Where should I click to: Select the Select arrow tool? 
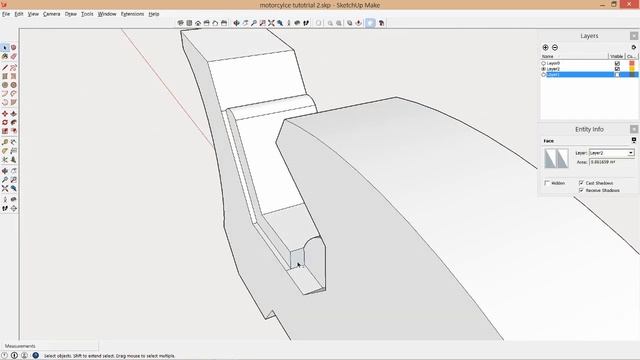pos(5,48)
